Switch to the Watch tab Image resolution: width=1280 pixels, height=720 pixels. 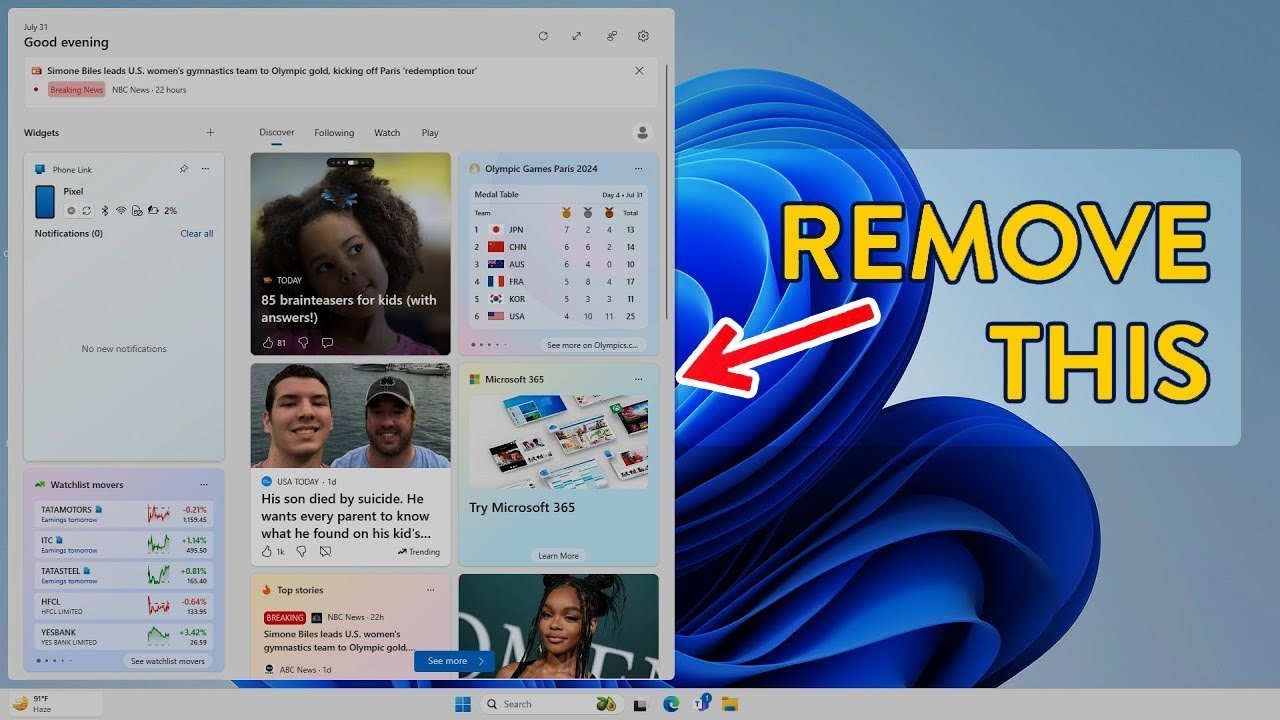pos(387,132)
